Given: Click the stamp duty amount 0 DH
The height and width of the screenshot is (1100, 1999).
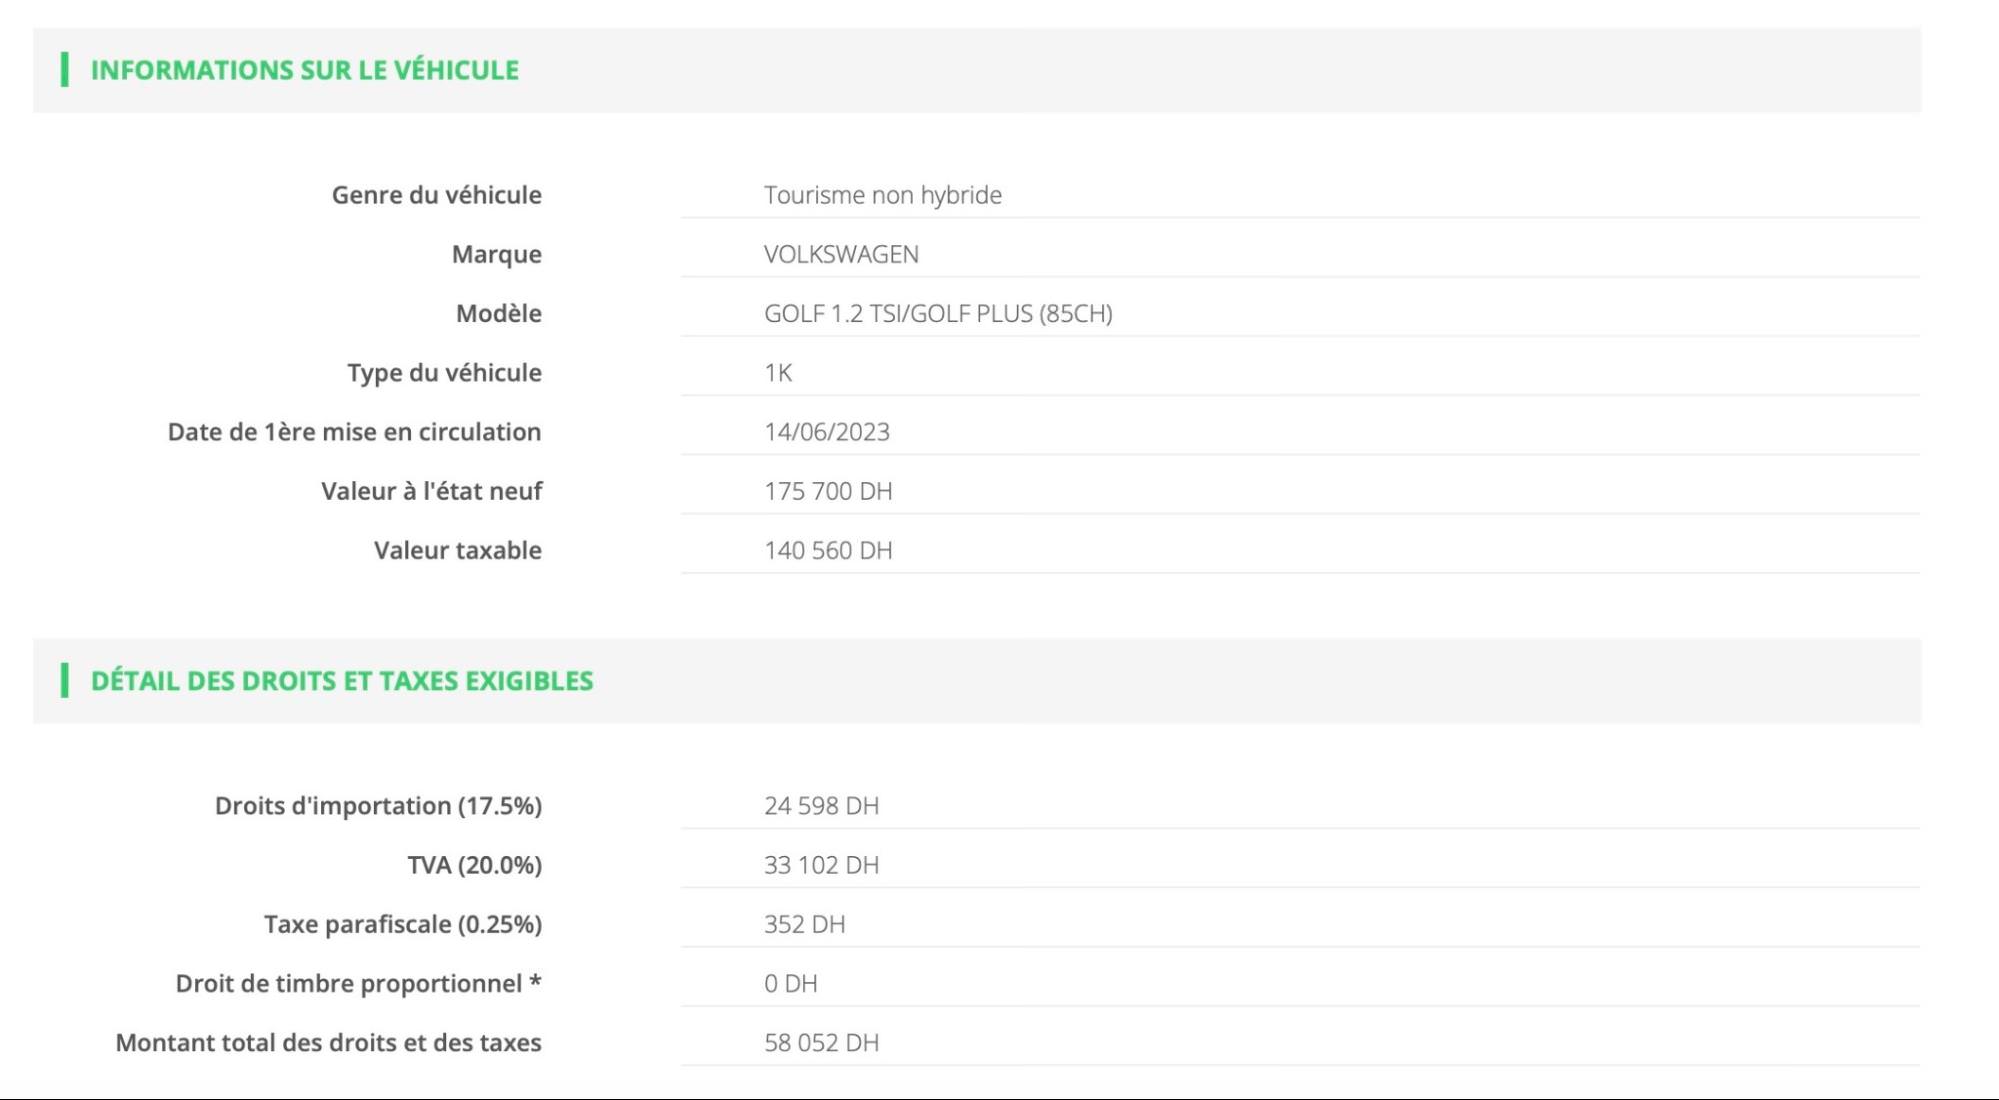Looking at the screenshot, I should [x=790, y=983].
